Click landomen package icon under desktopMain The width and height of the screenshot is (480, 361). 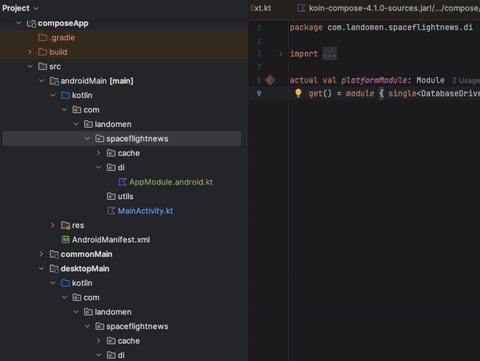point(88,312)
